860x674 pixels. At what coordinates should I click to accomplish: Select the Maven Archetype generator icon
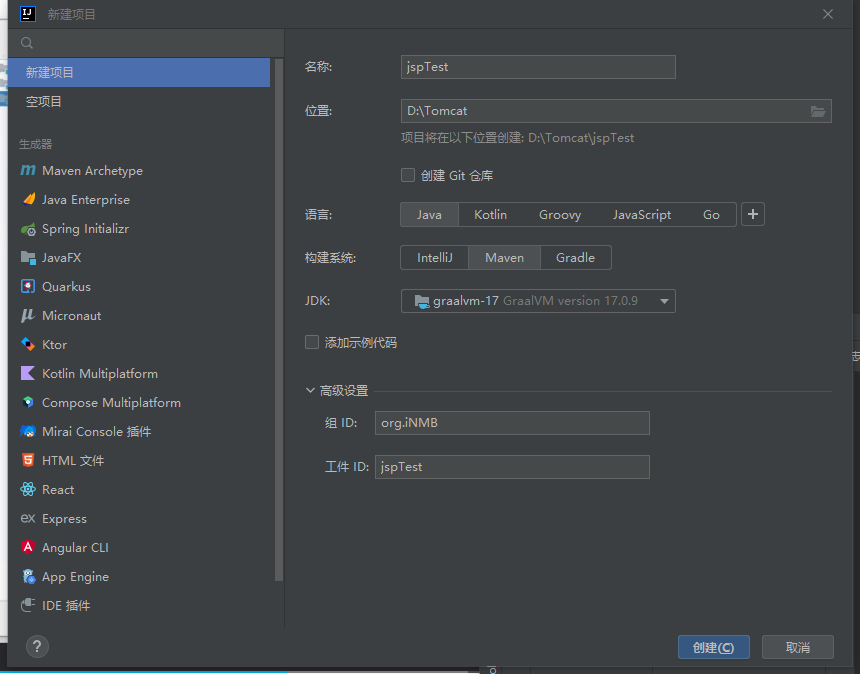tap(28, 171)
